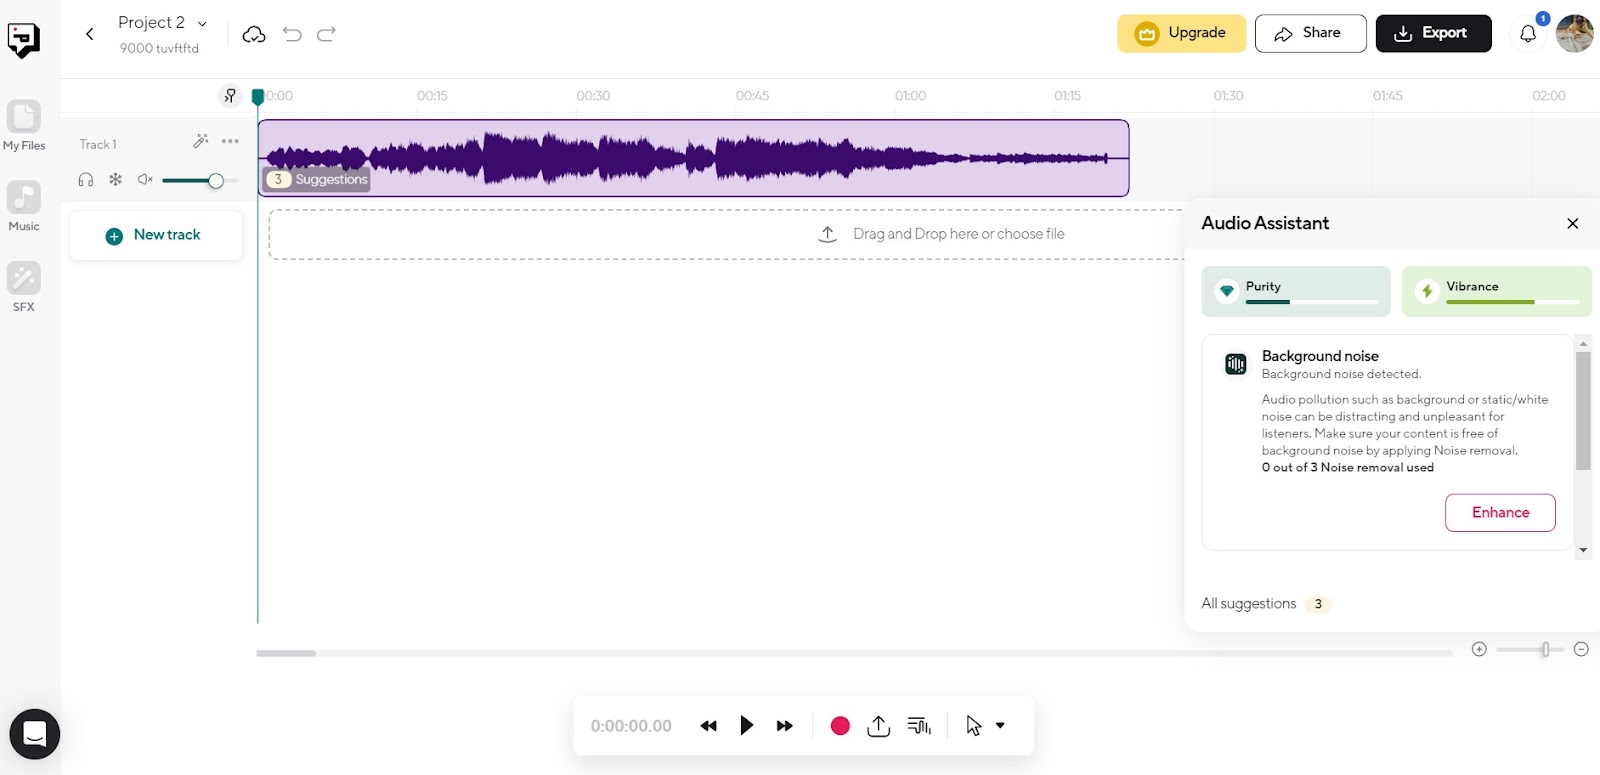1600x775 pixels.
Task: Select the cursor pointer tool
Action: pyautogui.click(x=974, y=726)
